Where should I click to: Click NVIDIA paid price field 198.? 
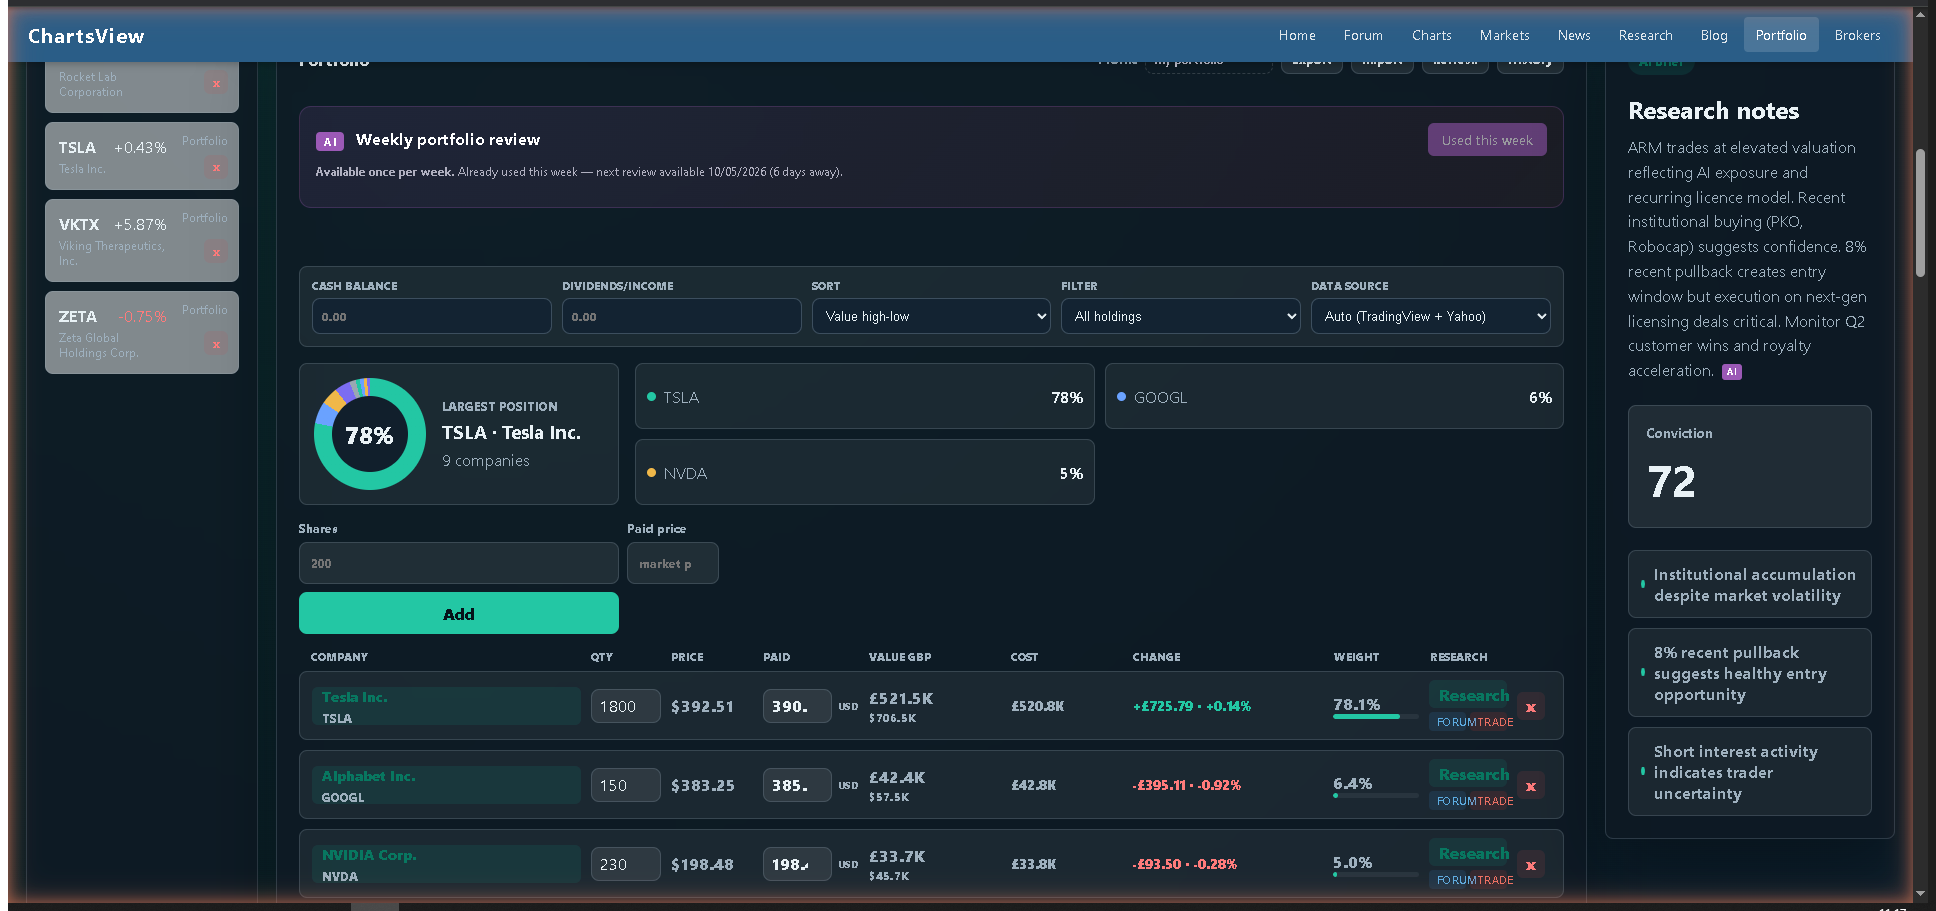coord(797,864)
